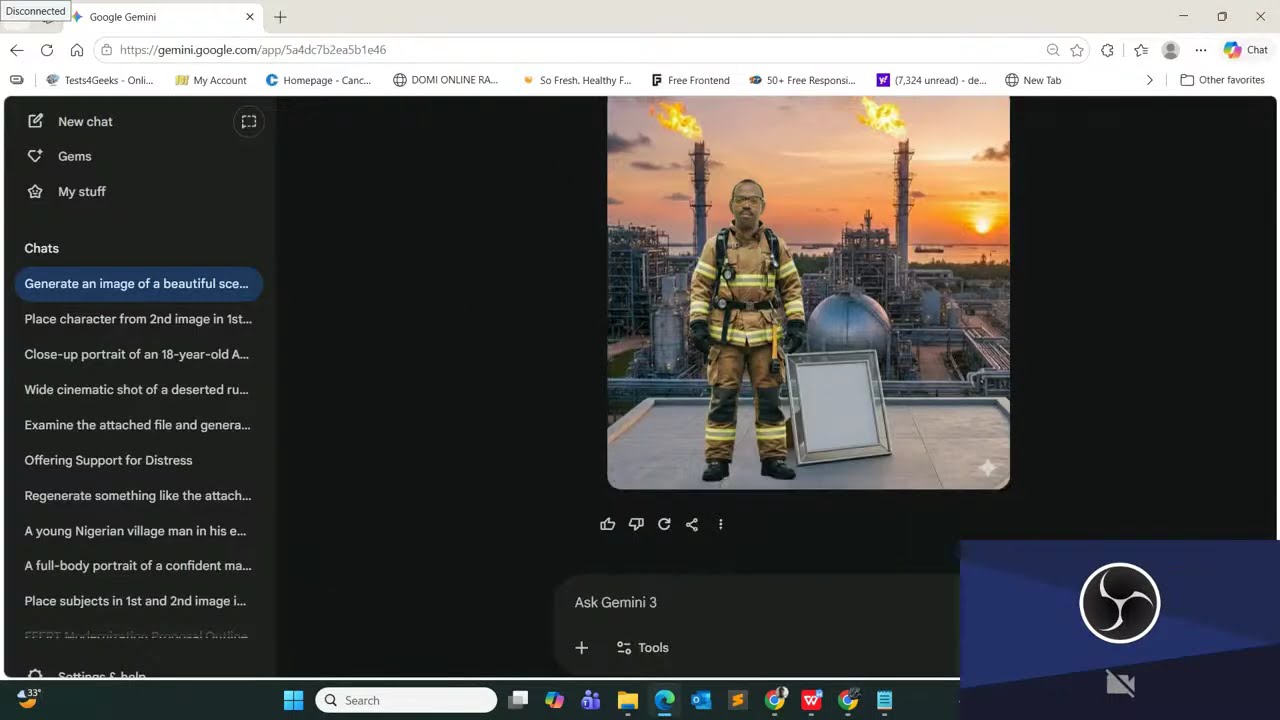Open a new browser tab with plus
This screenshot has height=720, width=1280.
280,17
